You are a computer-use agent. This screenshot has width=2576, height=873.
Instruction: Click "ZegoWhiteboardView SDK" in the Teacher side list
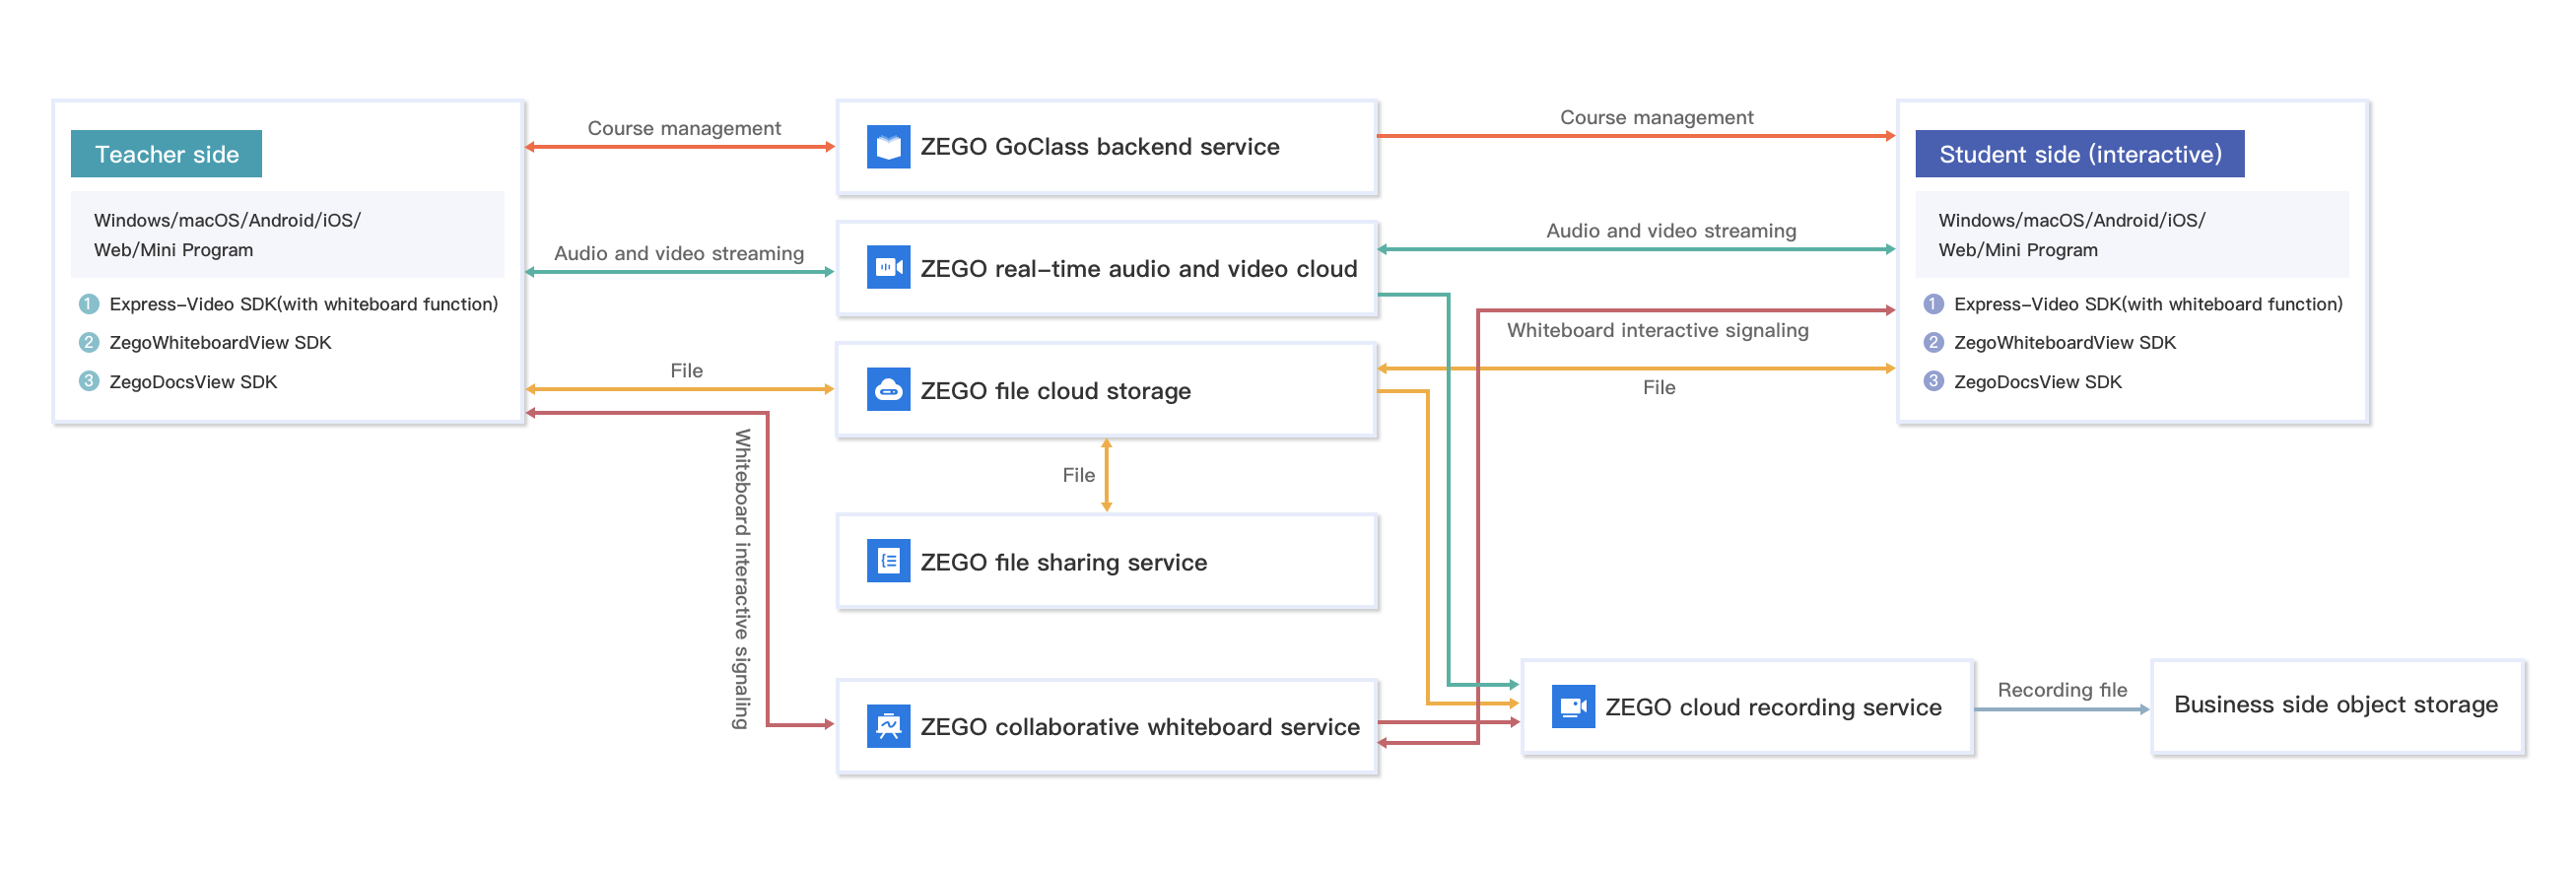click(x=220, y=342)
